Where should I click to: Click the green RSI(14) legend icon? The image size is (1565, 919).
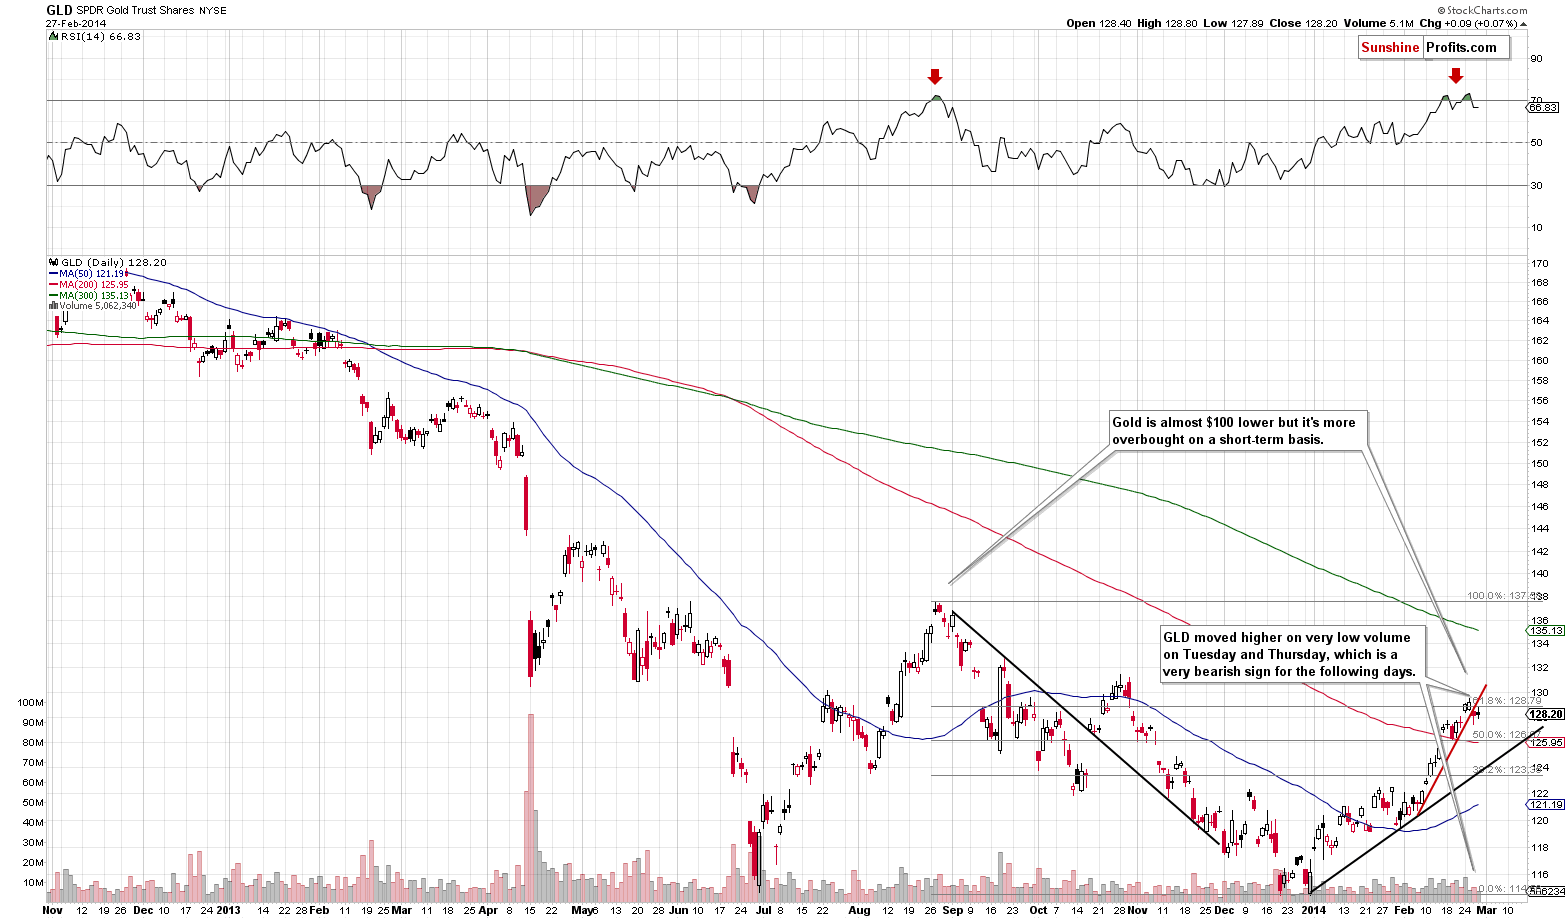[x=53, y=36]
